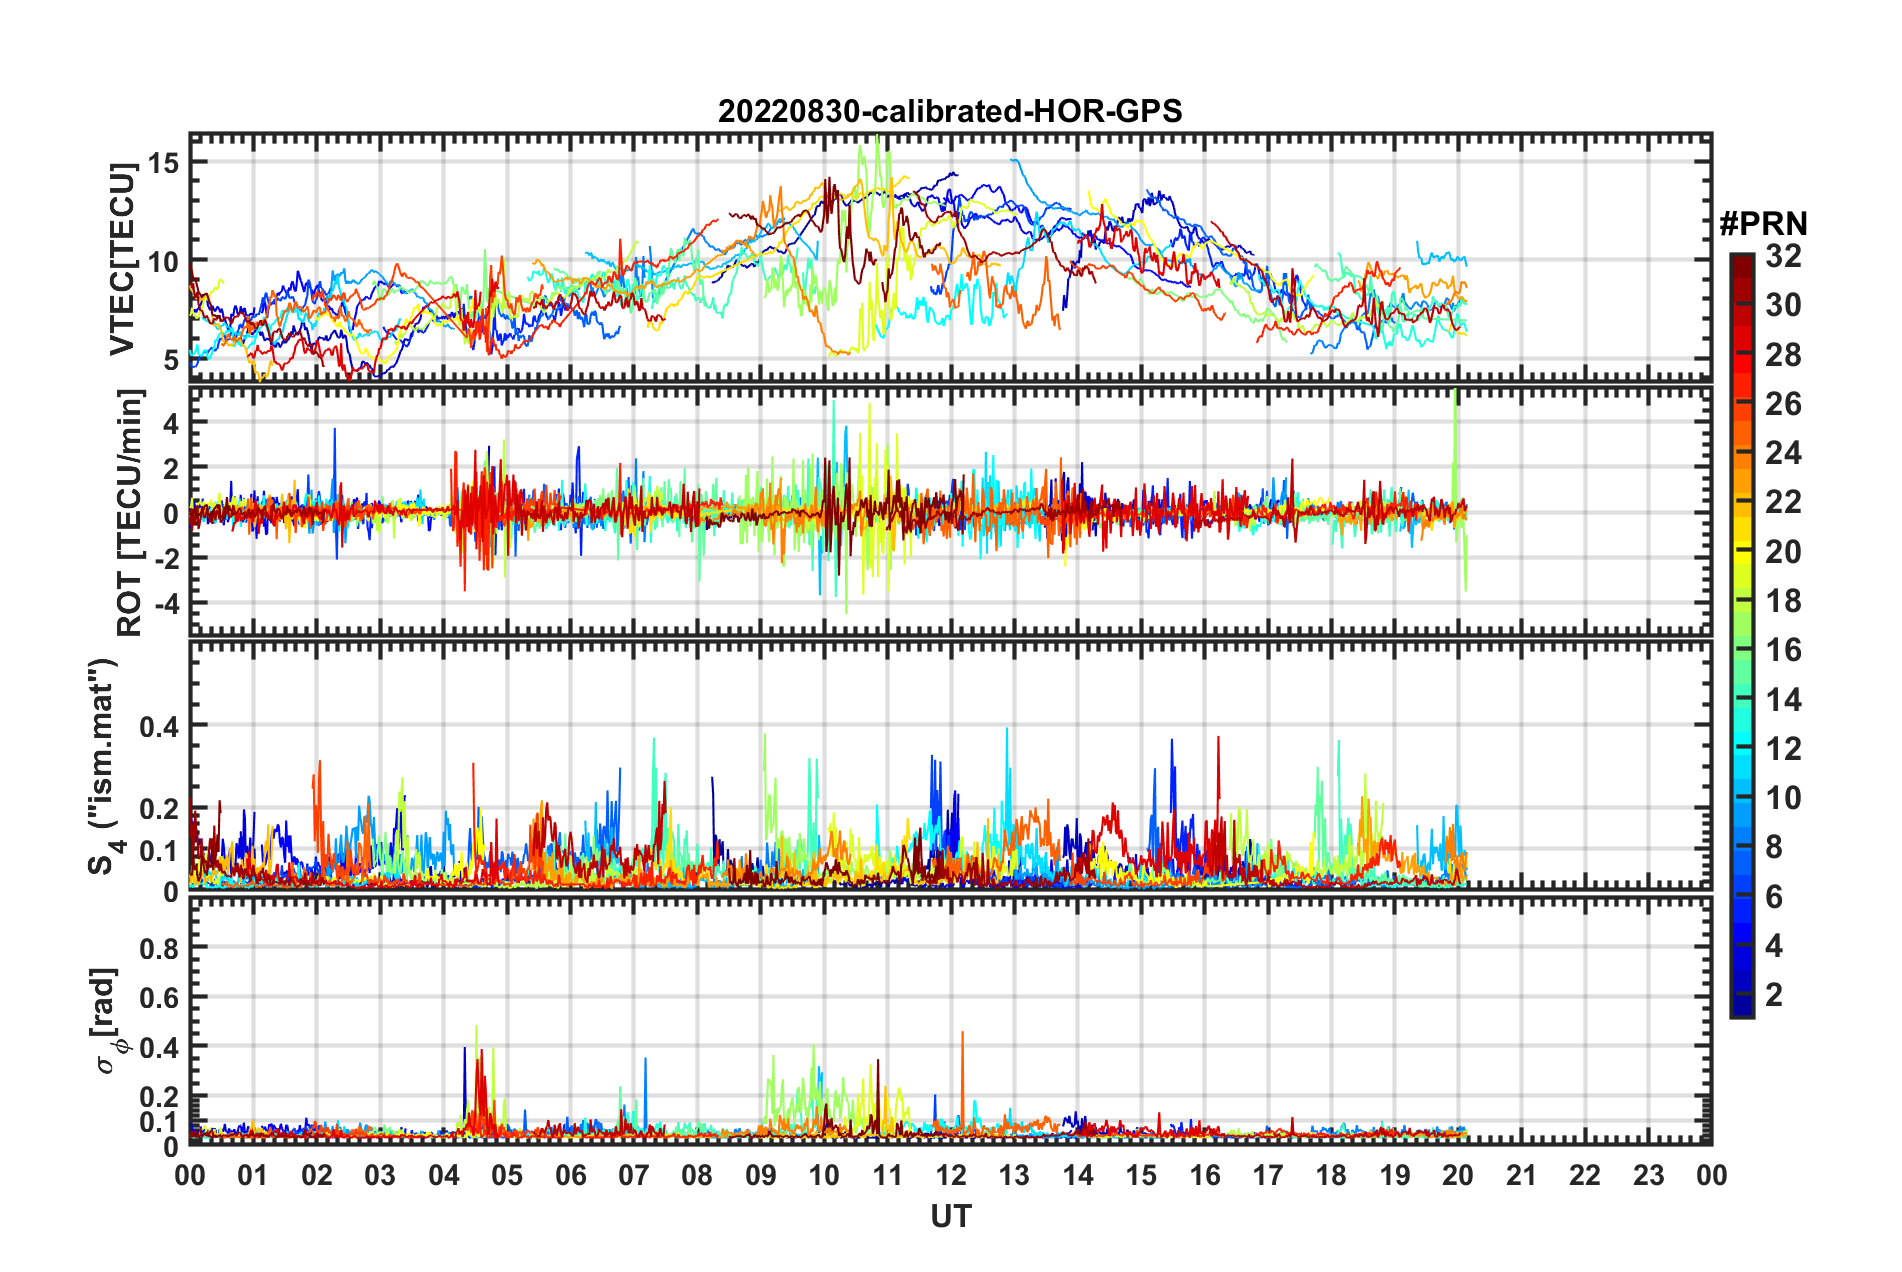Click the UT x-axis label
The height and width of the screenshot is (1272, 1902).
(x=951, y=1216)
